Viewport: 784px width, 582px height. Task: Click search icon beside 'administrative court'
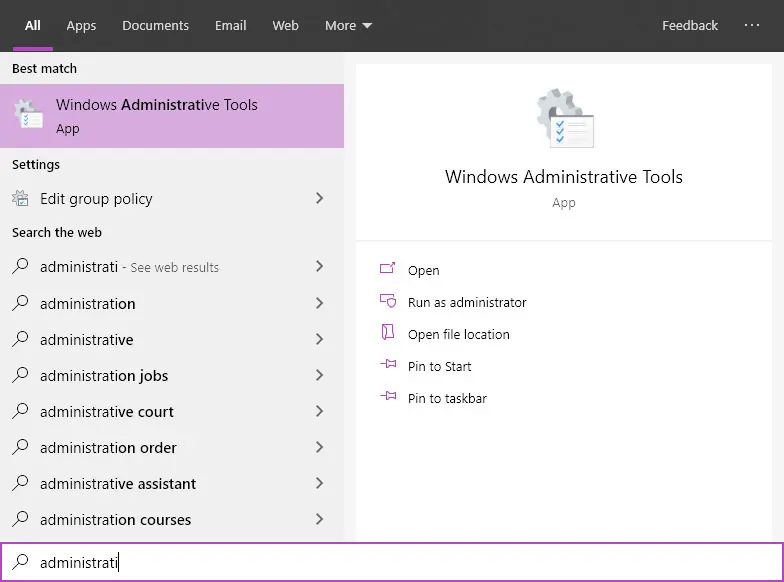click(20, 411)
